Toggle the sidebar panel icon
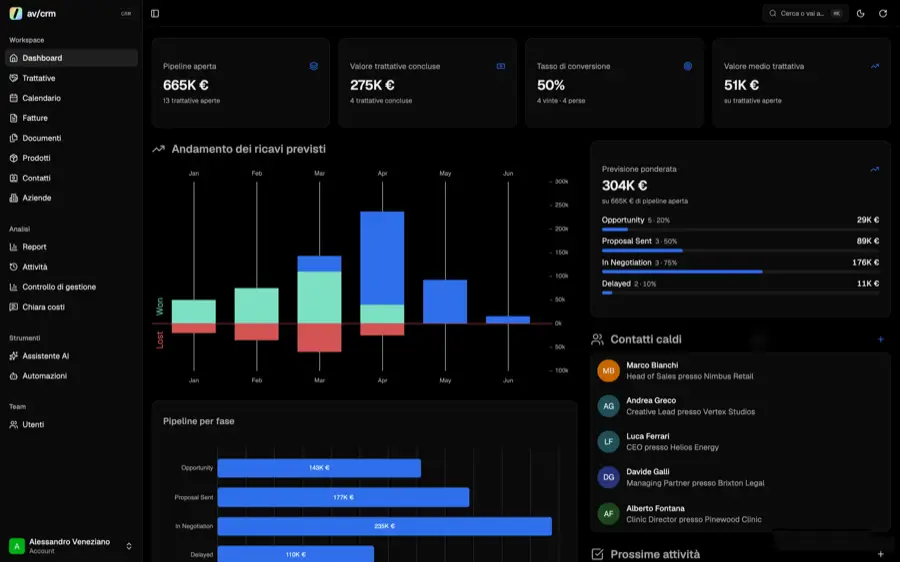The width and height of the screenshot is (900, 562). click(x=155, y=13)
